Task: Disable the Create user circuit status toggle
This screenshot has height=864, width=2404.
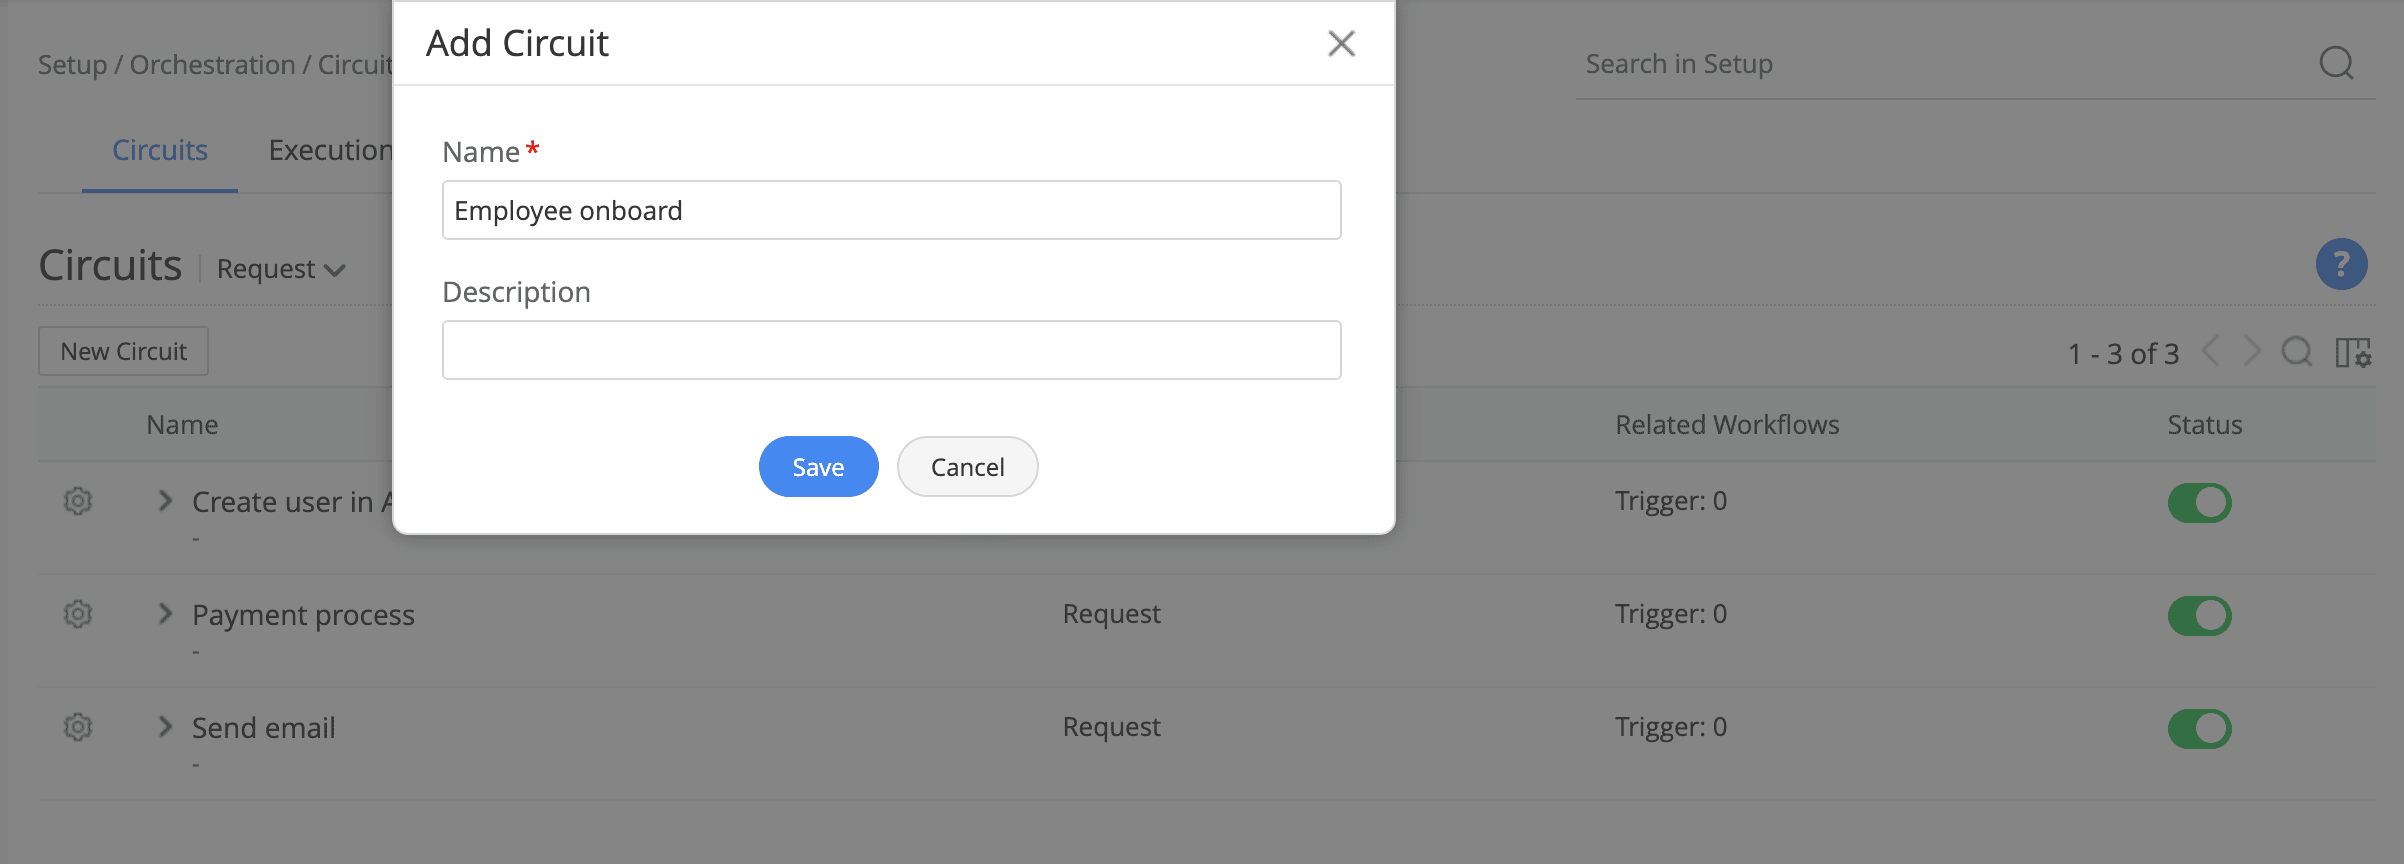Action: pyautogui.click(x=2199, y=502)
